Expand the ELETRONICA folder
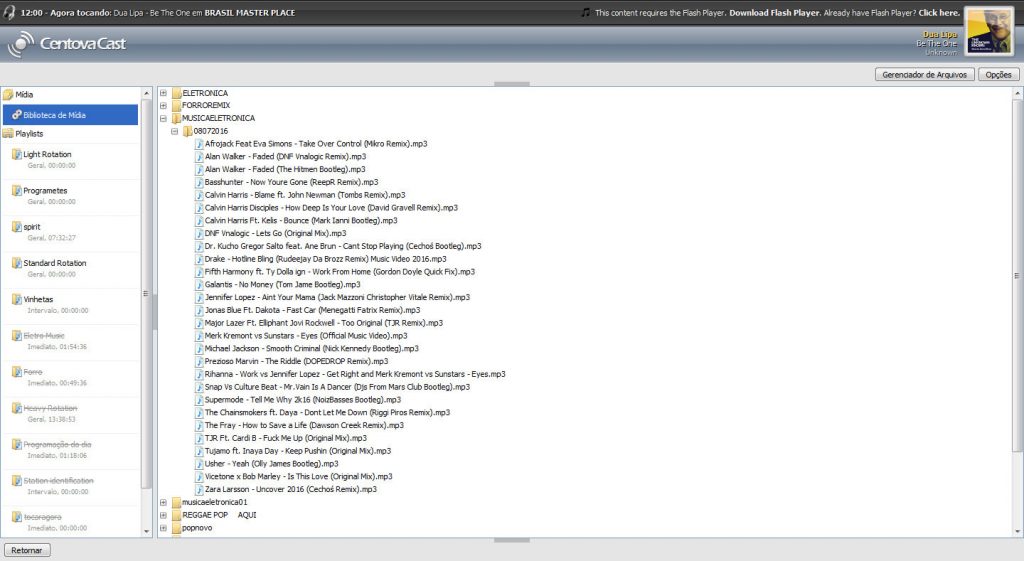The height and width of the screenshot is (561, 1024). (x=163, y=93)
